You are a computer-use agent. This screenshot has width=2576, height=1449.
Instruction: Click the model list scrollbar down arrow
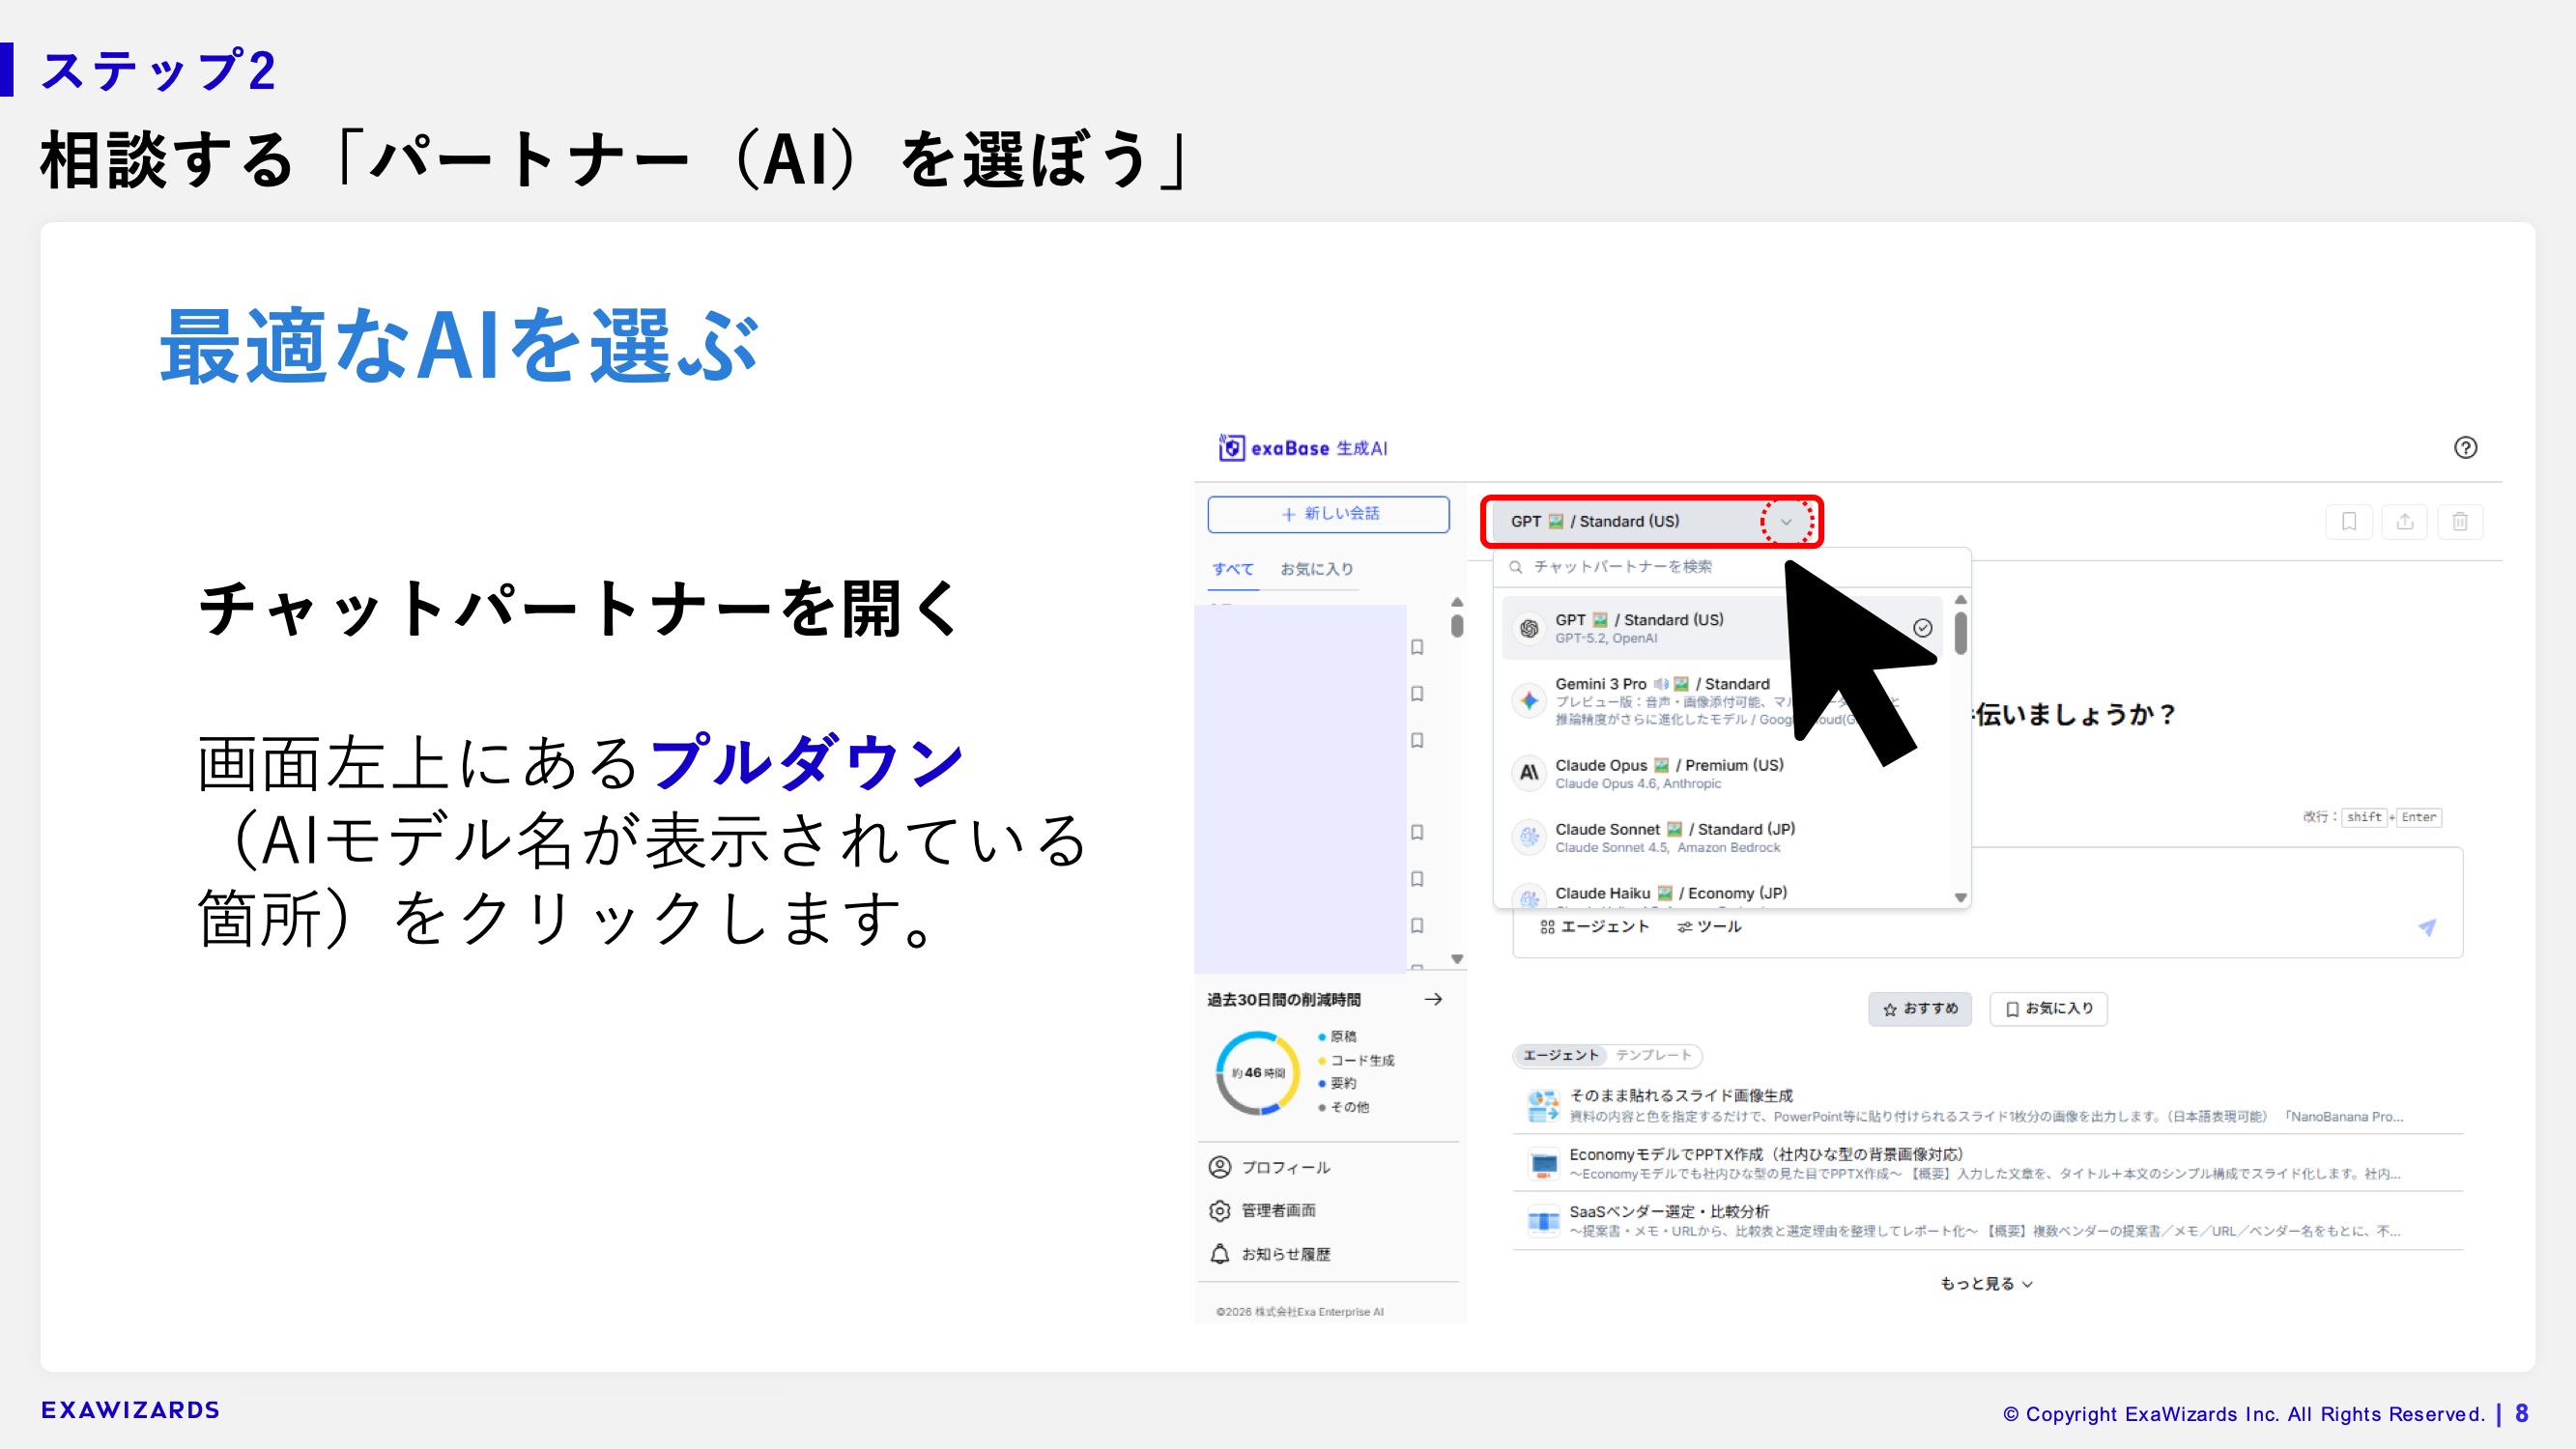pos(1960,897)
